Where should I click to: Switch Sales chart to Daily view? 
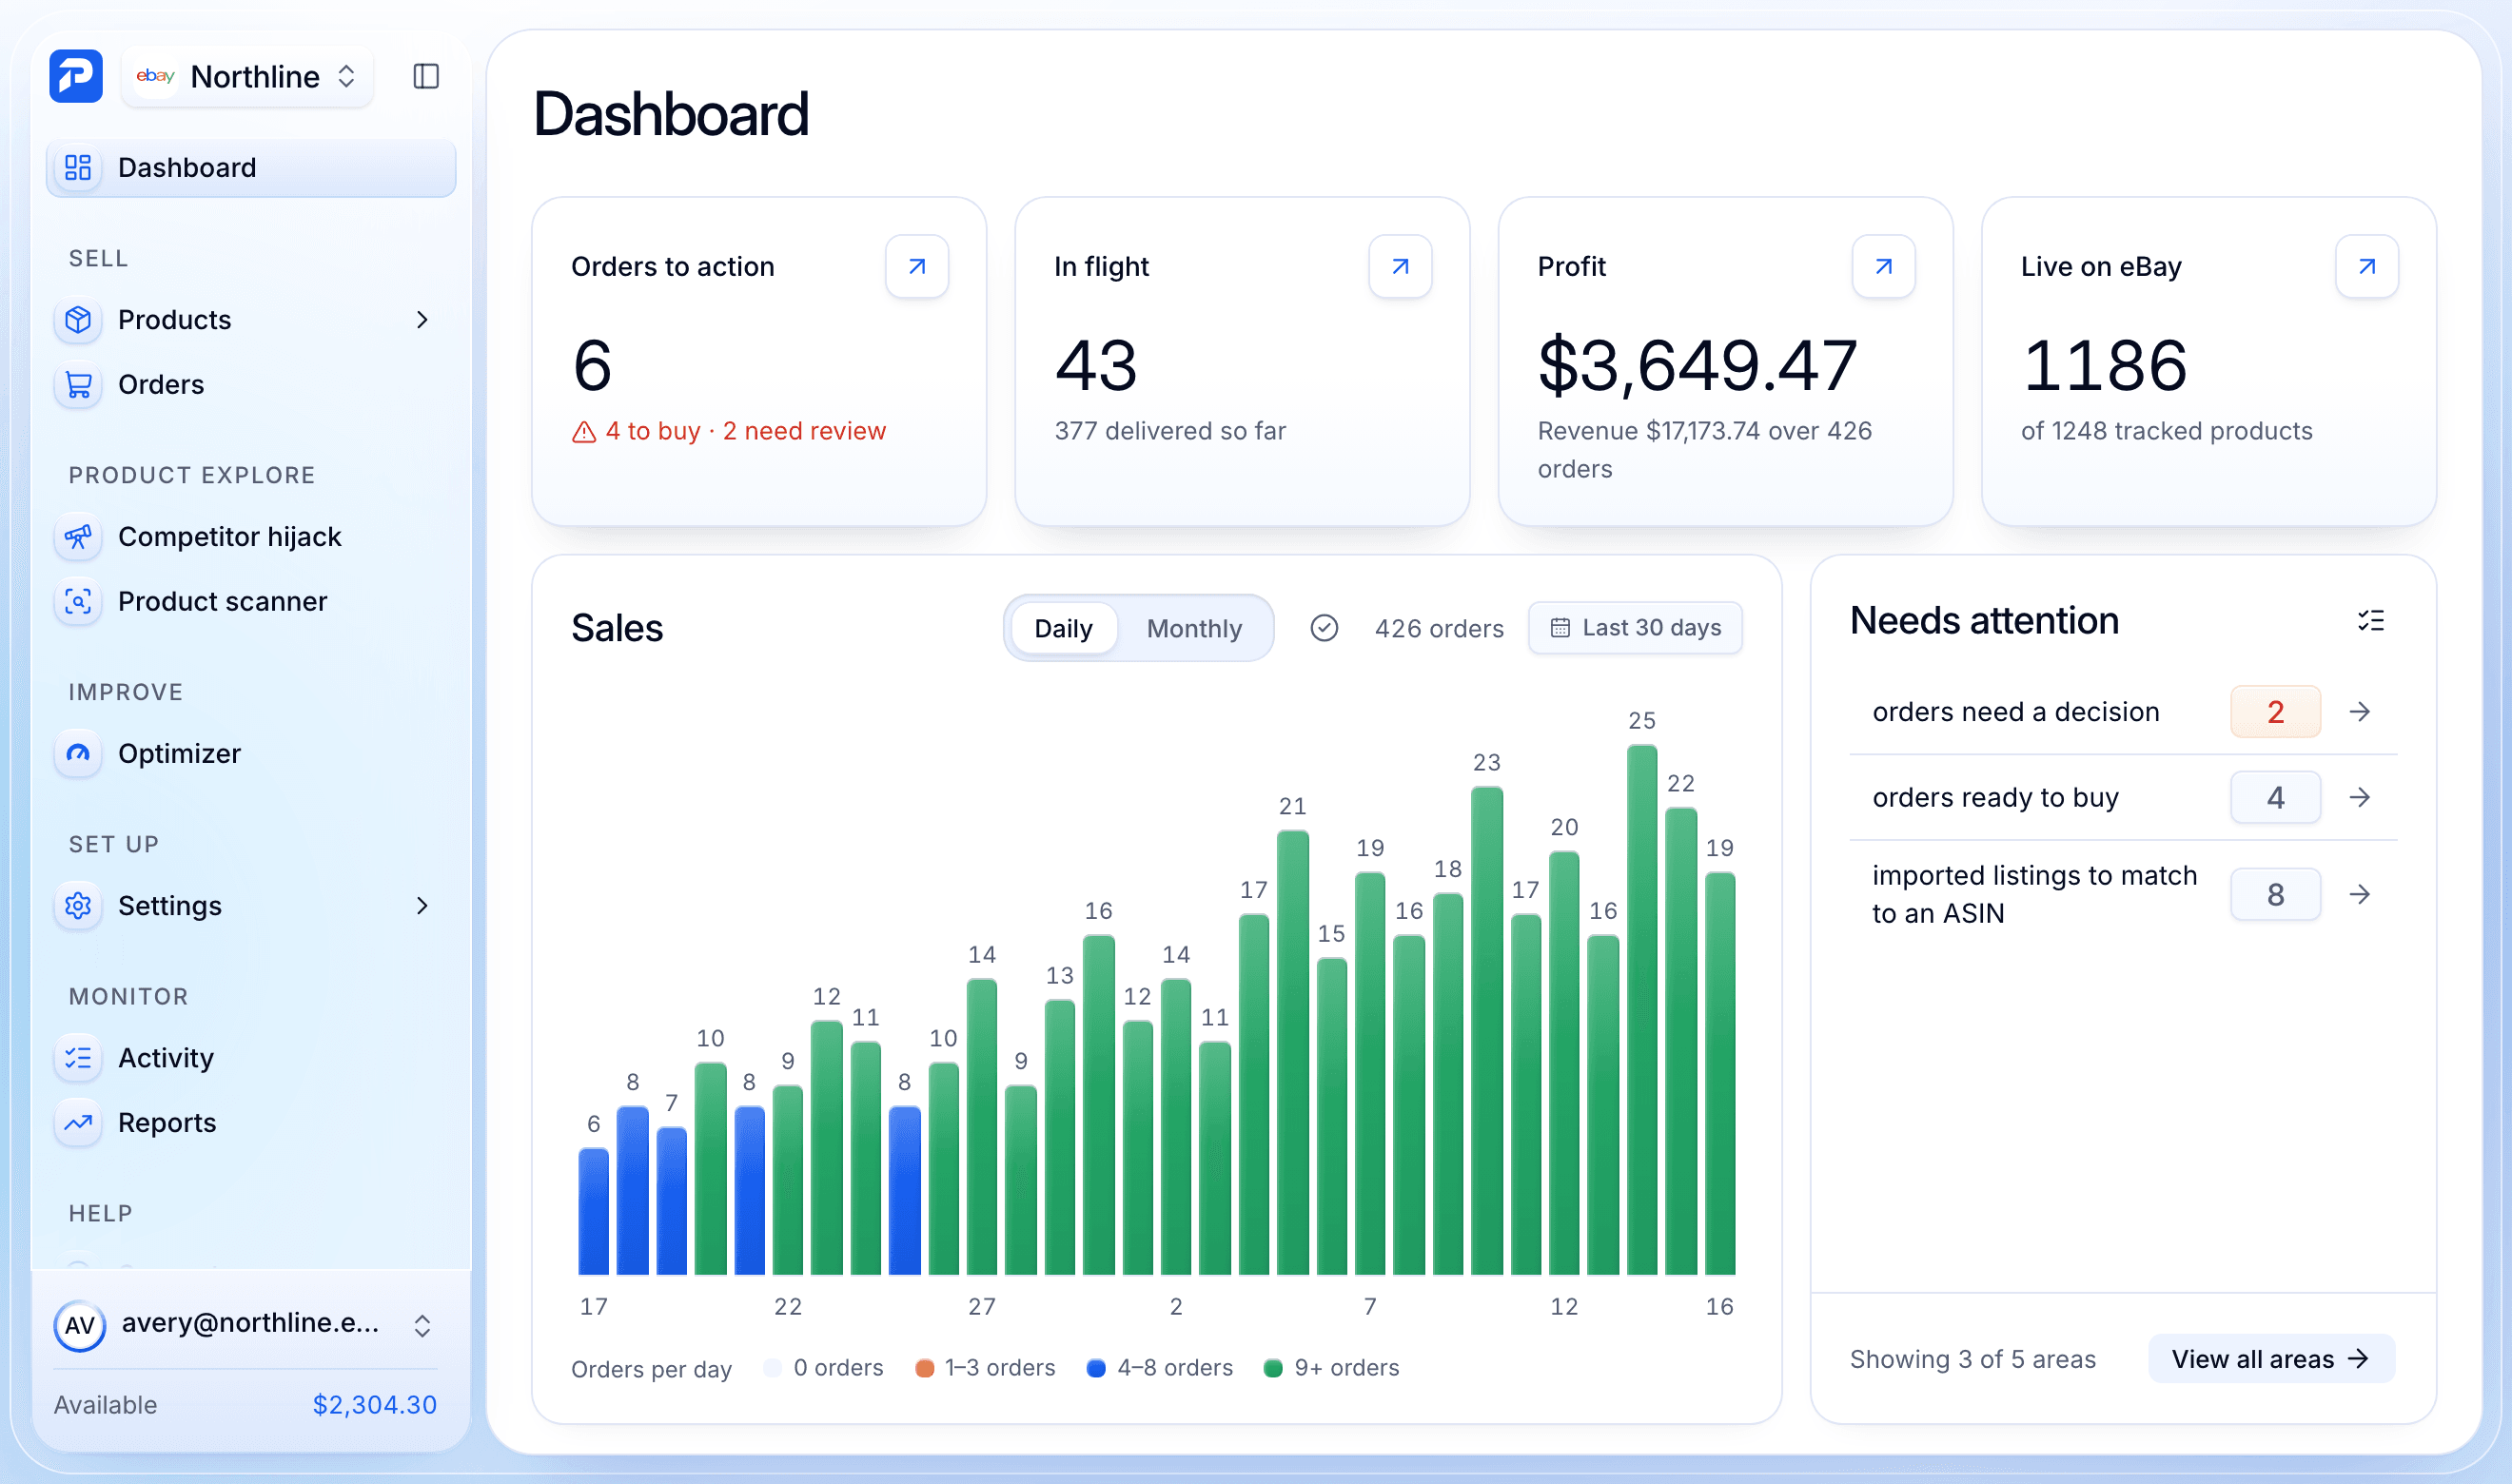click(1063, 628)
